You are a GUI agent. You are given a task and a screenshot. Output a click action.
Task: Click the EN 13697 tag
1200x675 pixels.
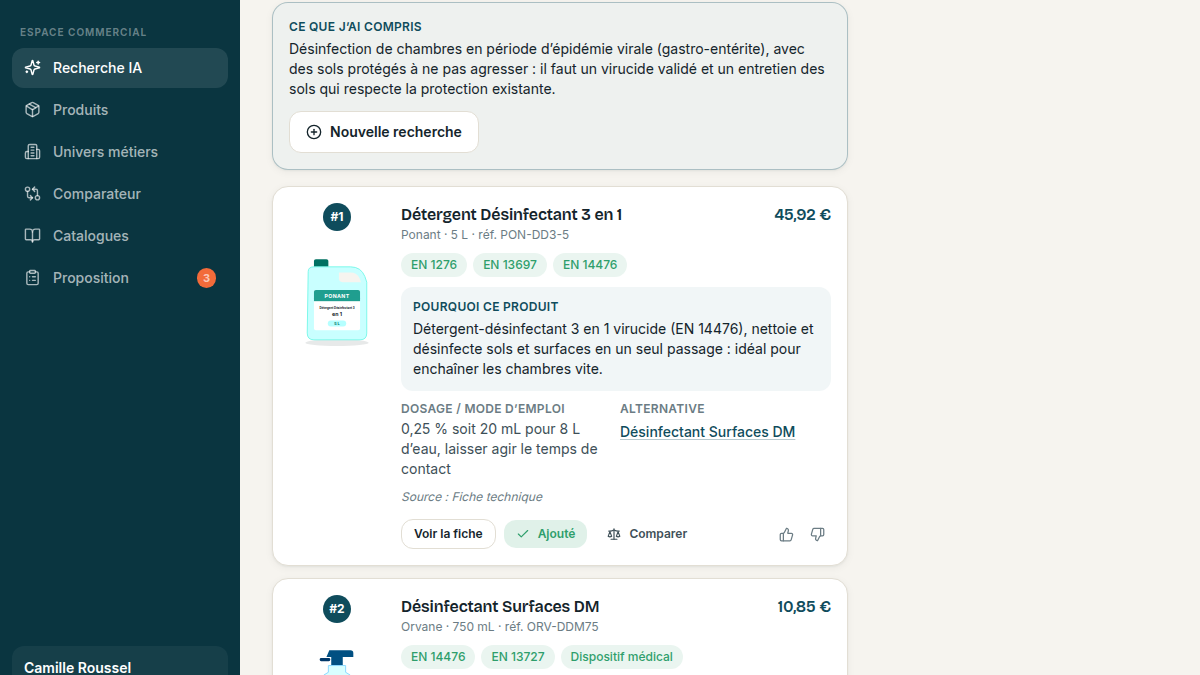pos(510,265)
